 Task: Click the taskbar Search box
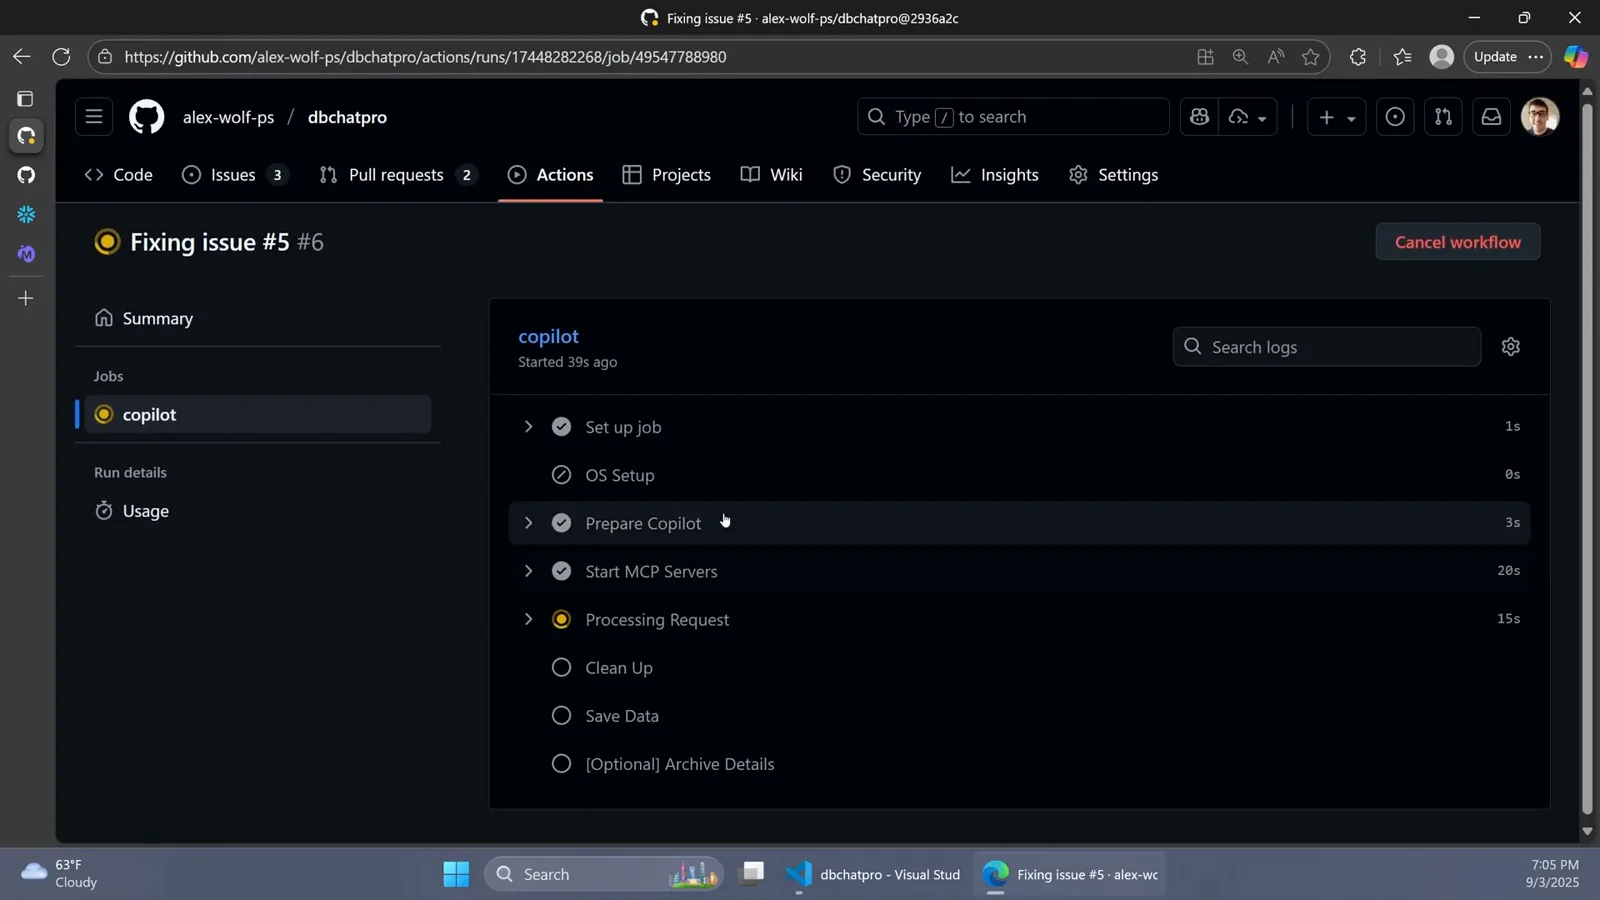point(603,874)
